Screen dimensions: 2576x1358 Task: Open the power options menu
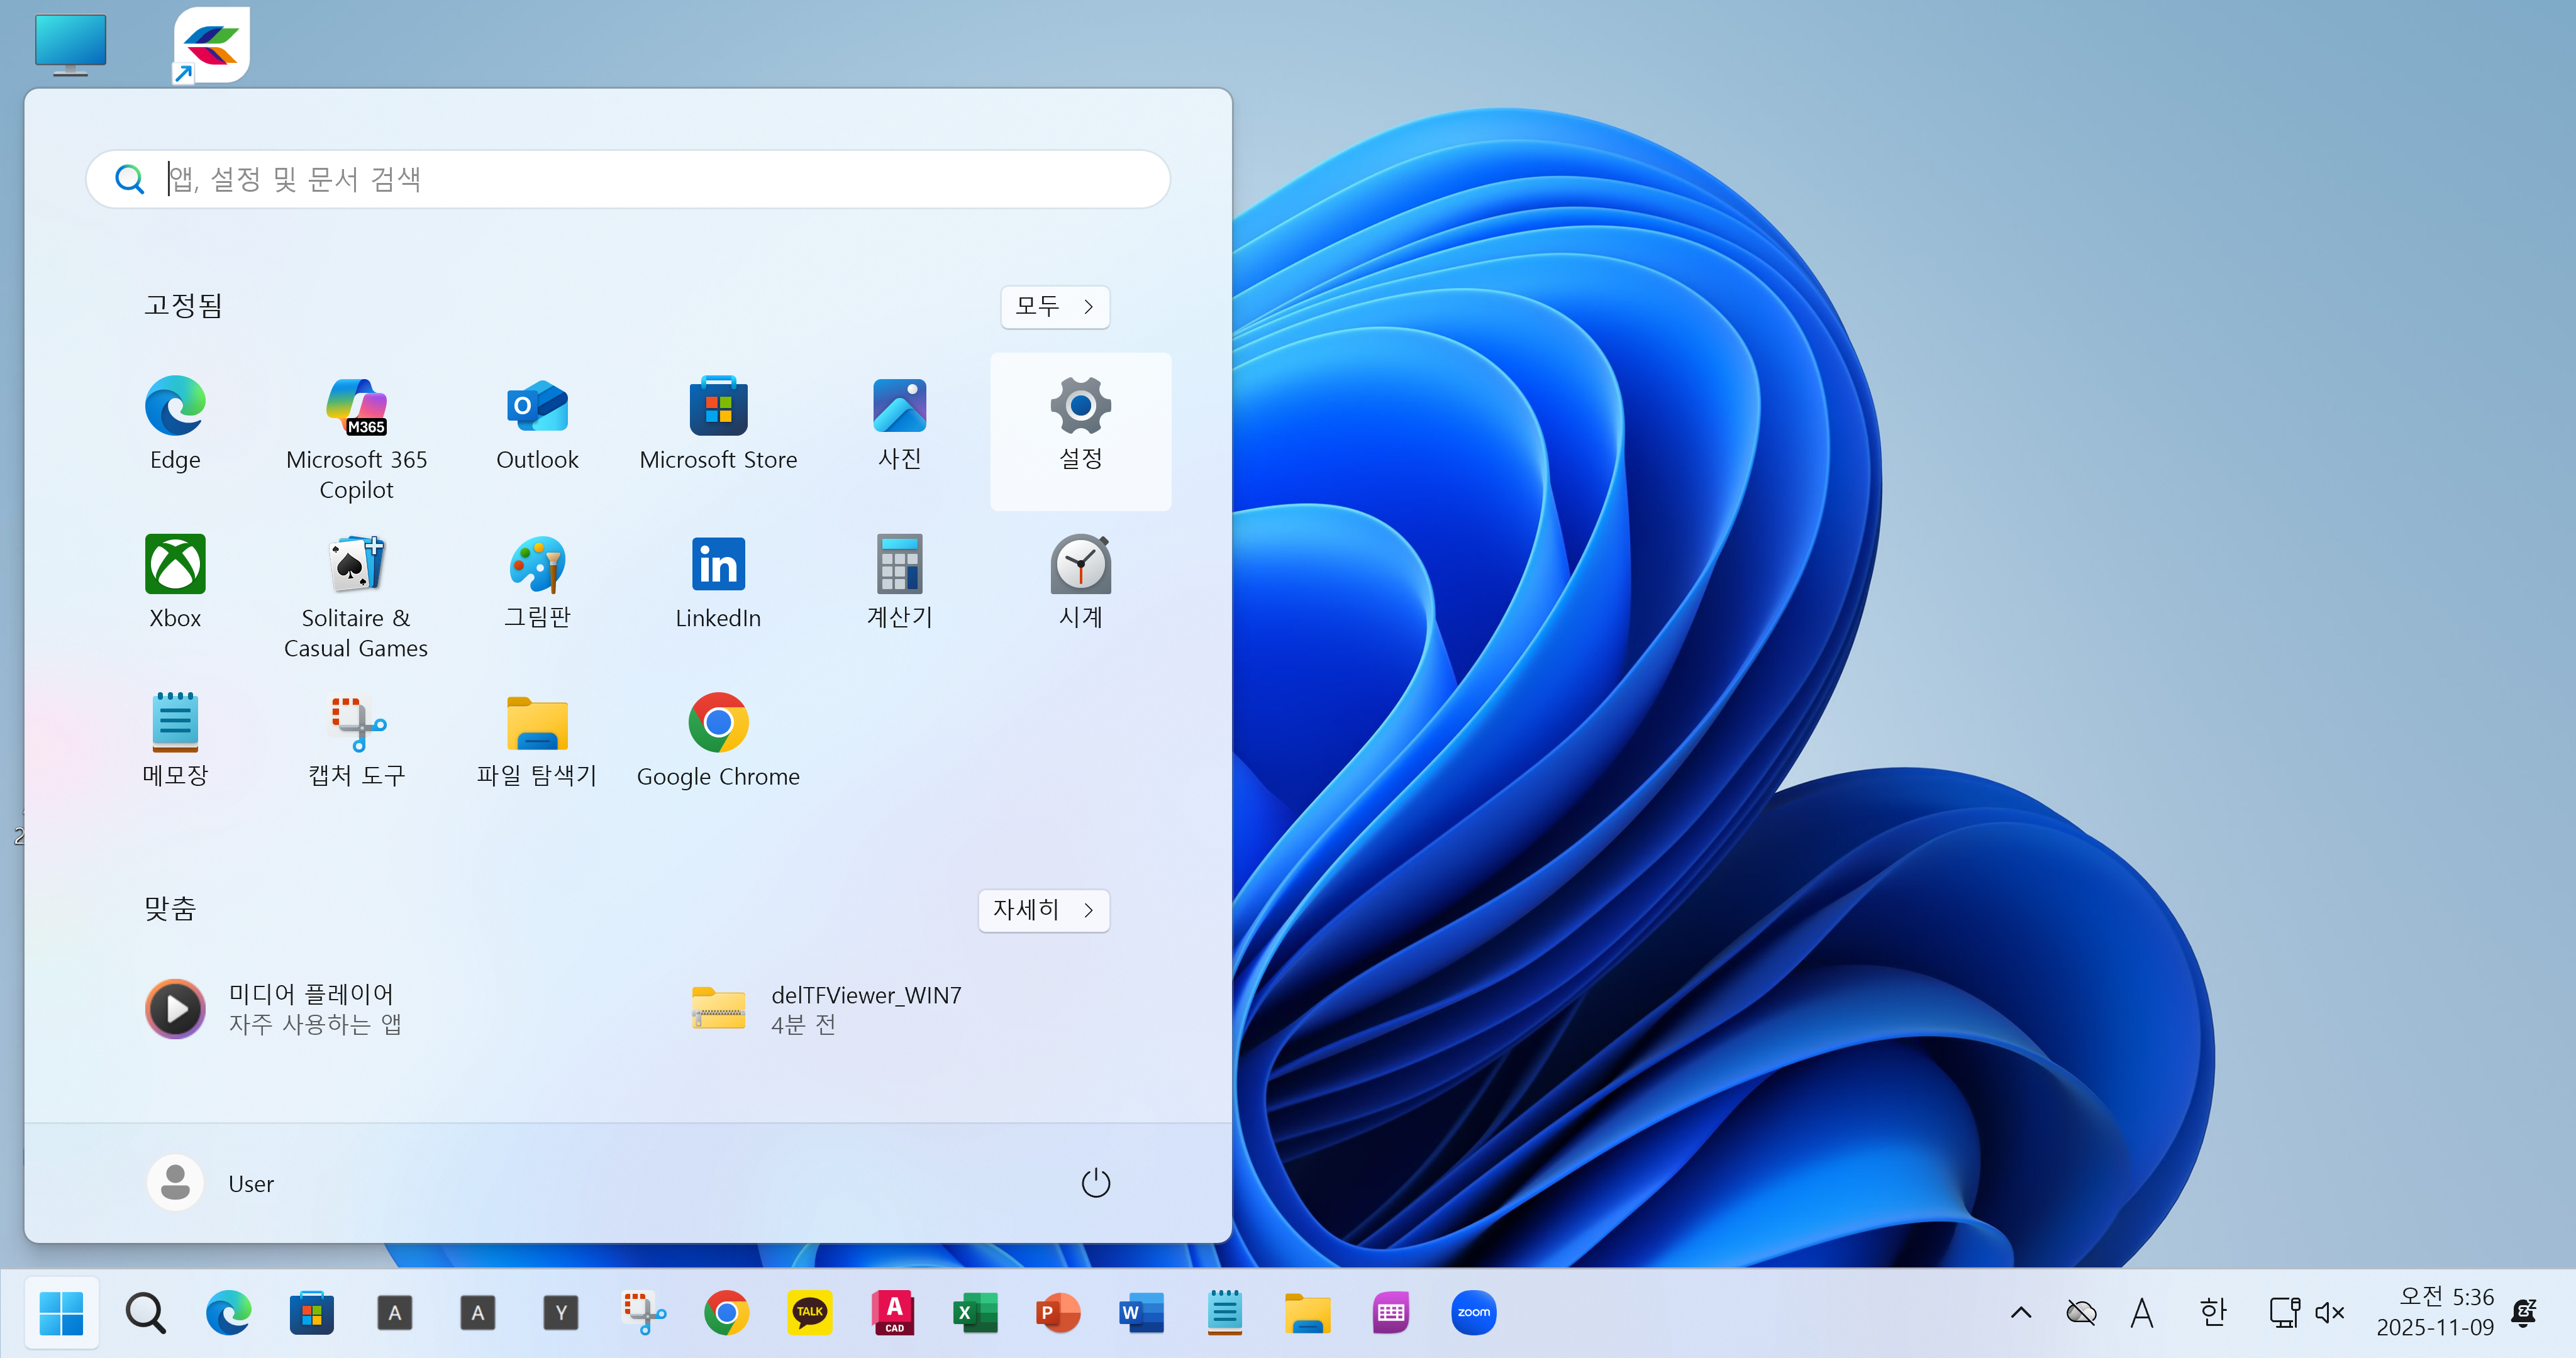click(1095, 1183)
